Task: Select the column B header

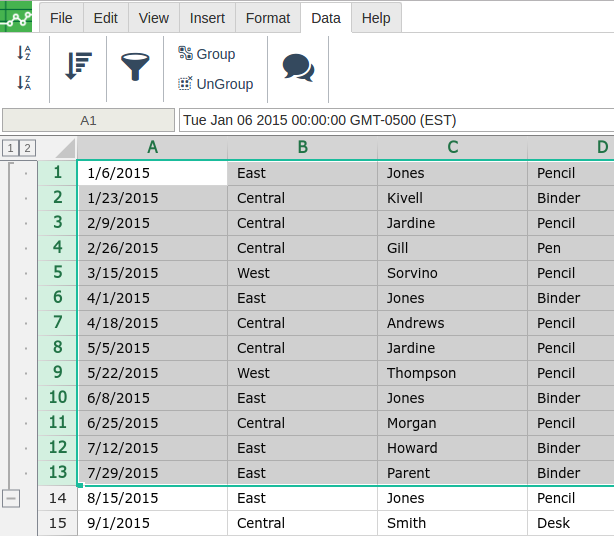Action: pyautogui.click(x=302, y=148)
